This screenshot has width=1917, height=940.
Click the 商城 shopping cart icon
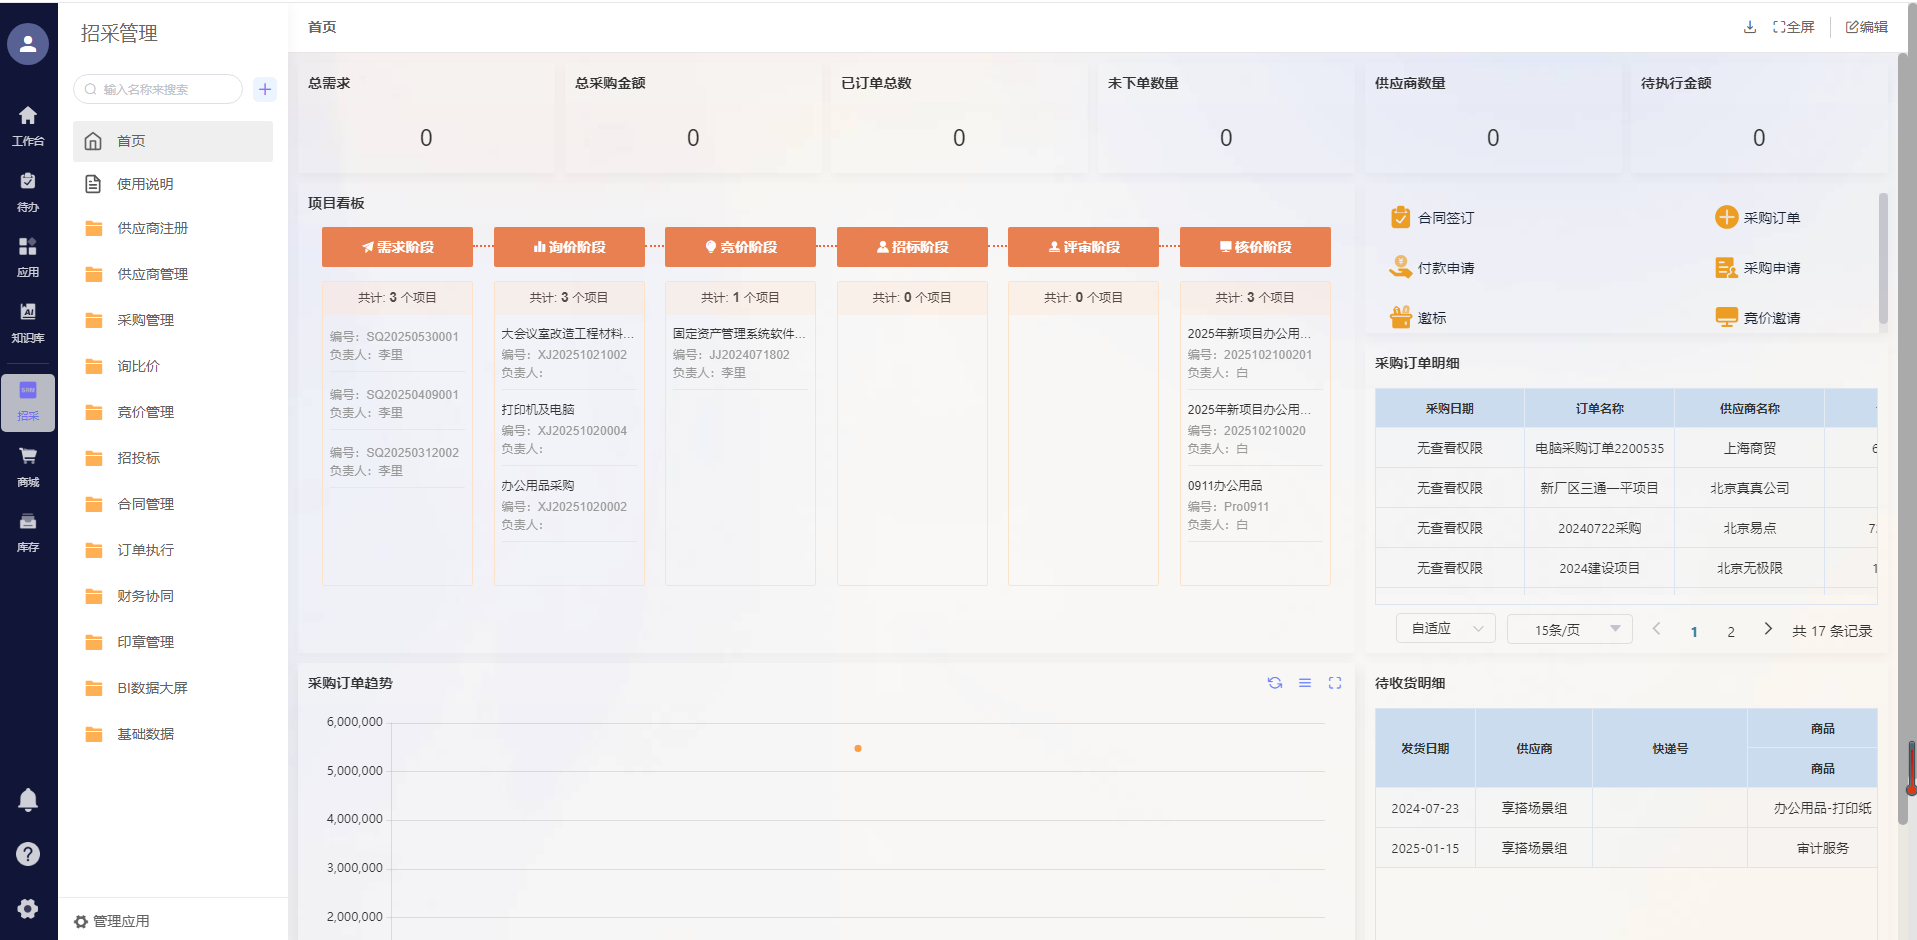point(28,465)
